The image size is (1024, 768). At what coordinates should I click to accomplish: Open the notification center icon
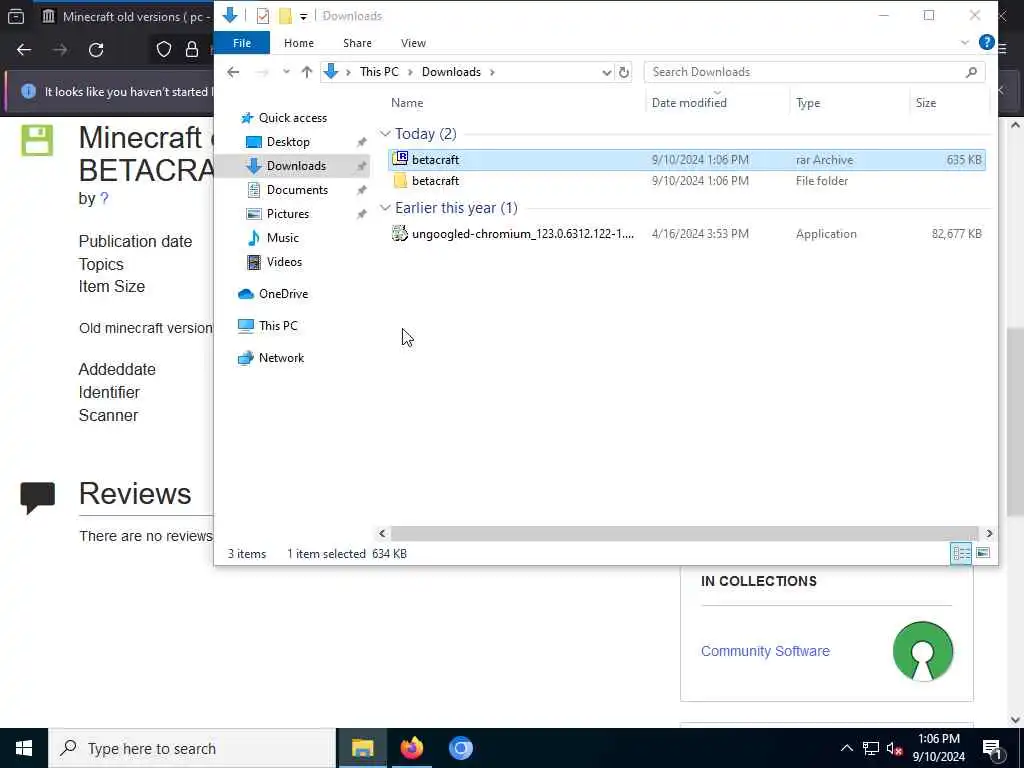[992, 748]
